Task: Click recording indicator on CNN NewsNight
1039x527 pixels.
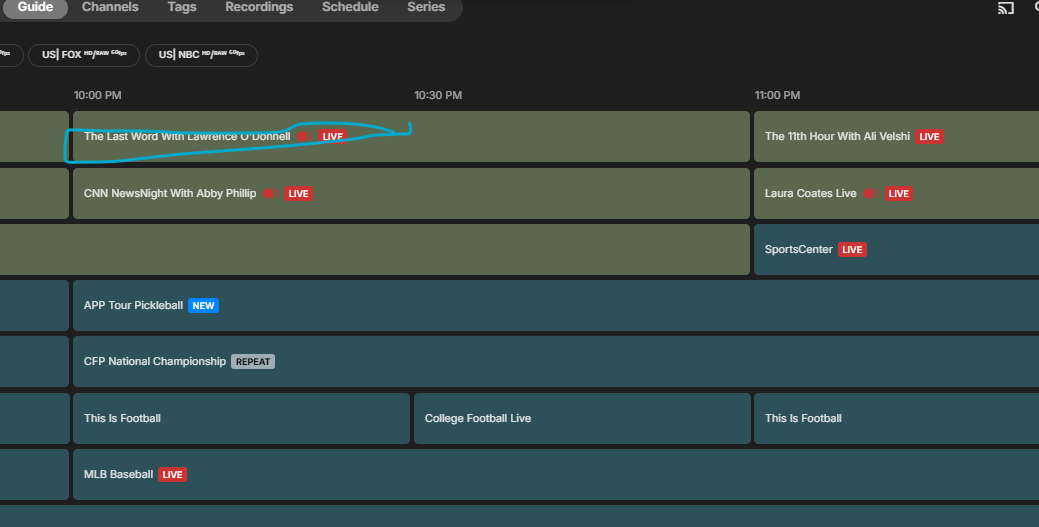Action: [x=270, y=194]
